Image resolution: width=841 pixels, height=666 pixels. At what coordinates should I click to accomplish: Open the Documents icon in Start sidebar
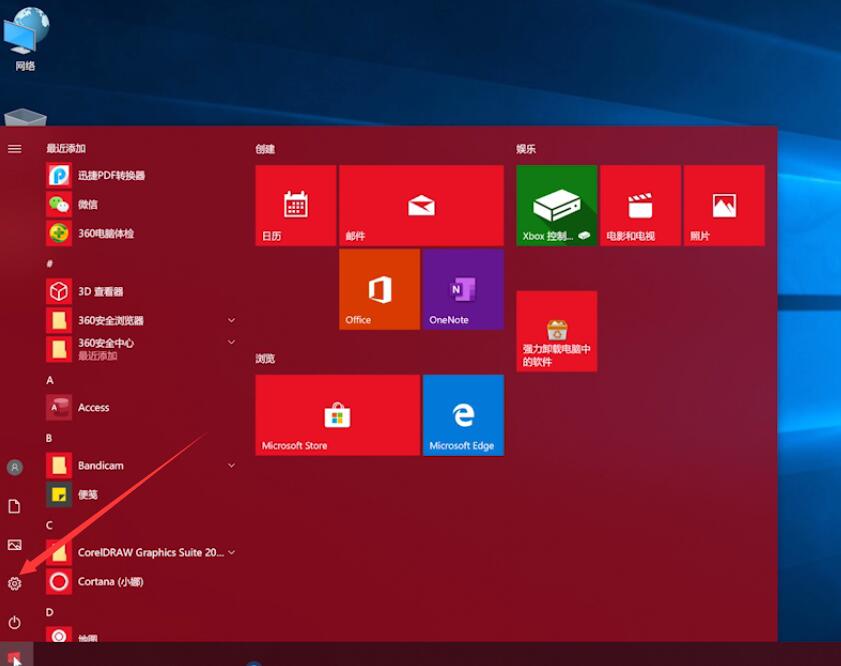(x=14, y=506)
